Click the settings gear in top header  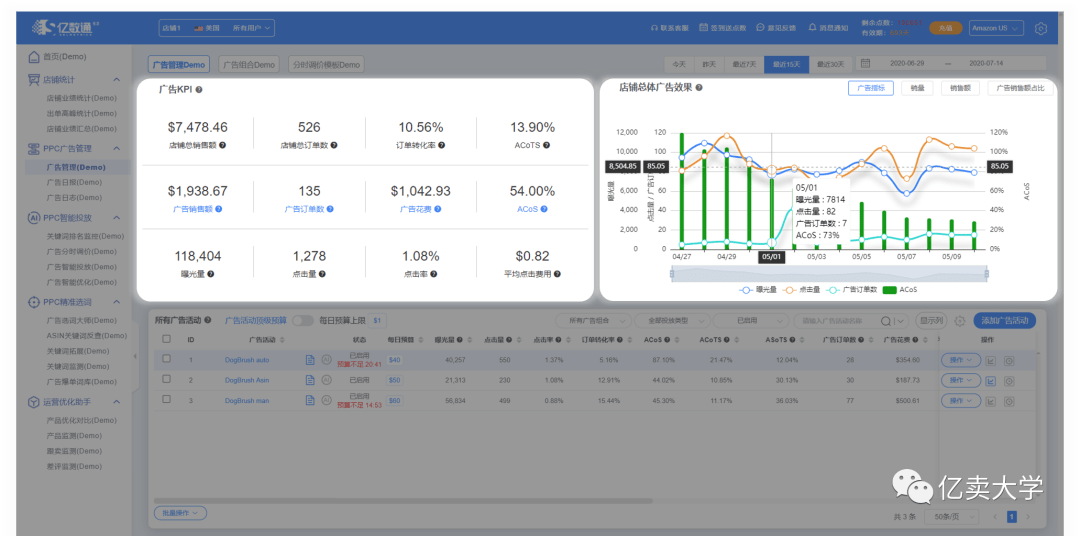click(1041, 28)
